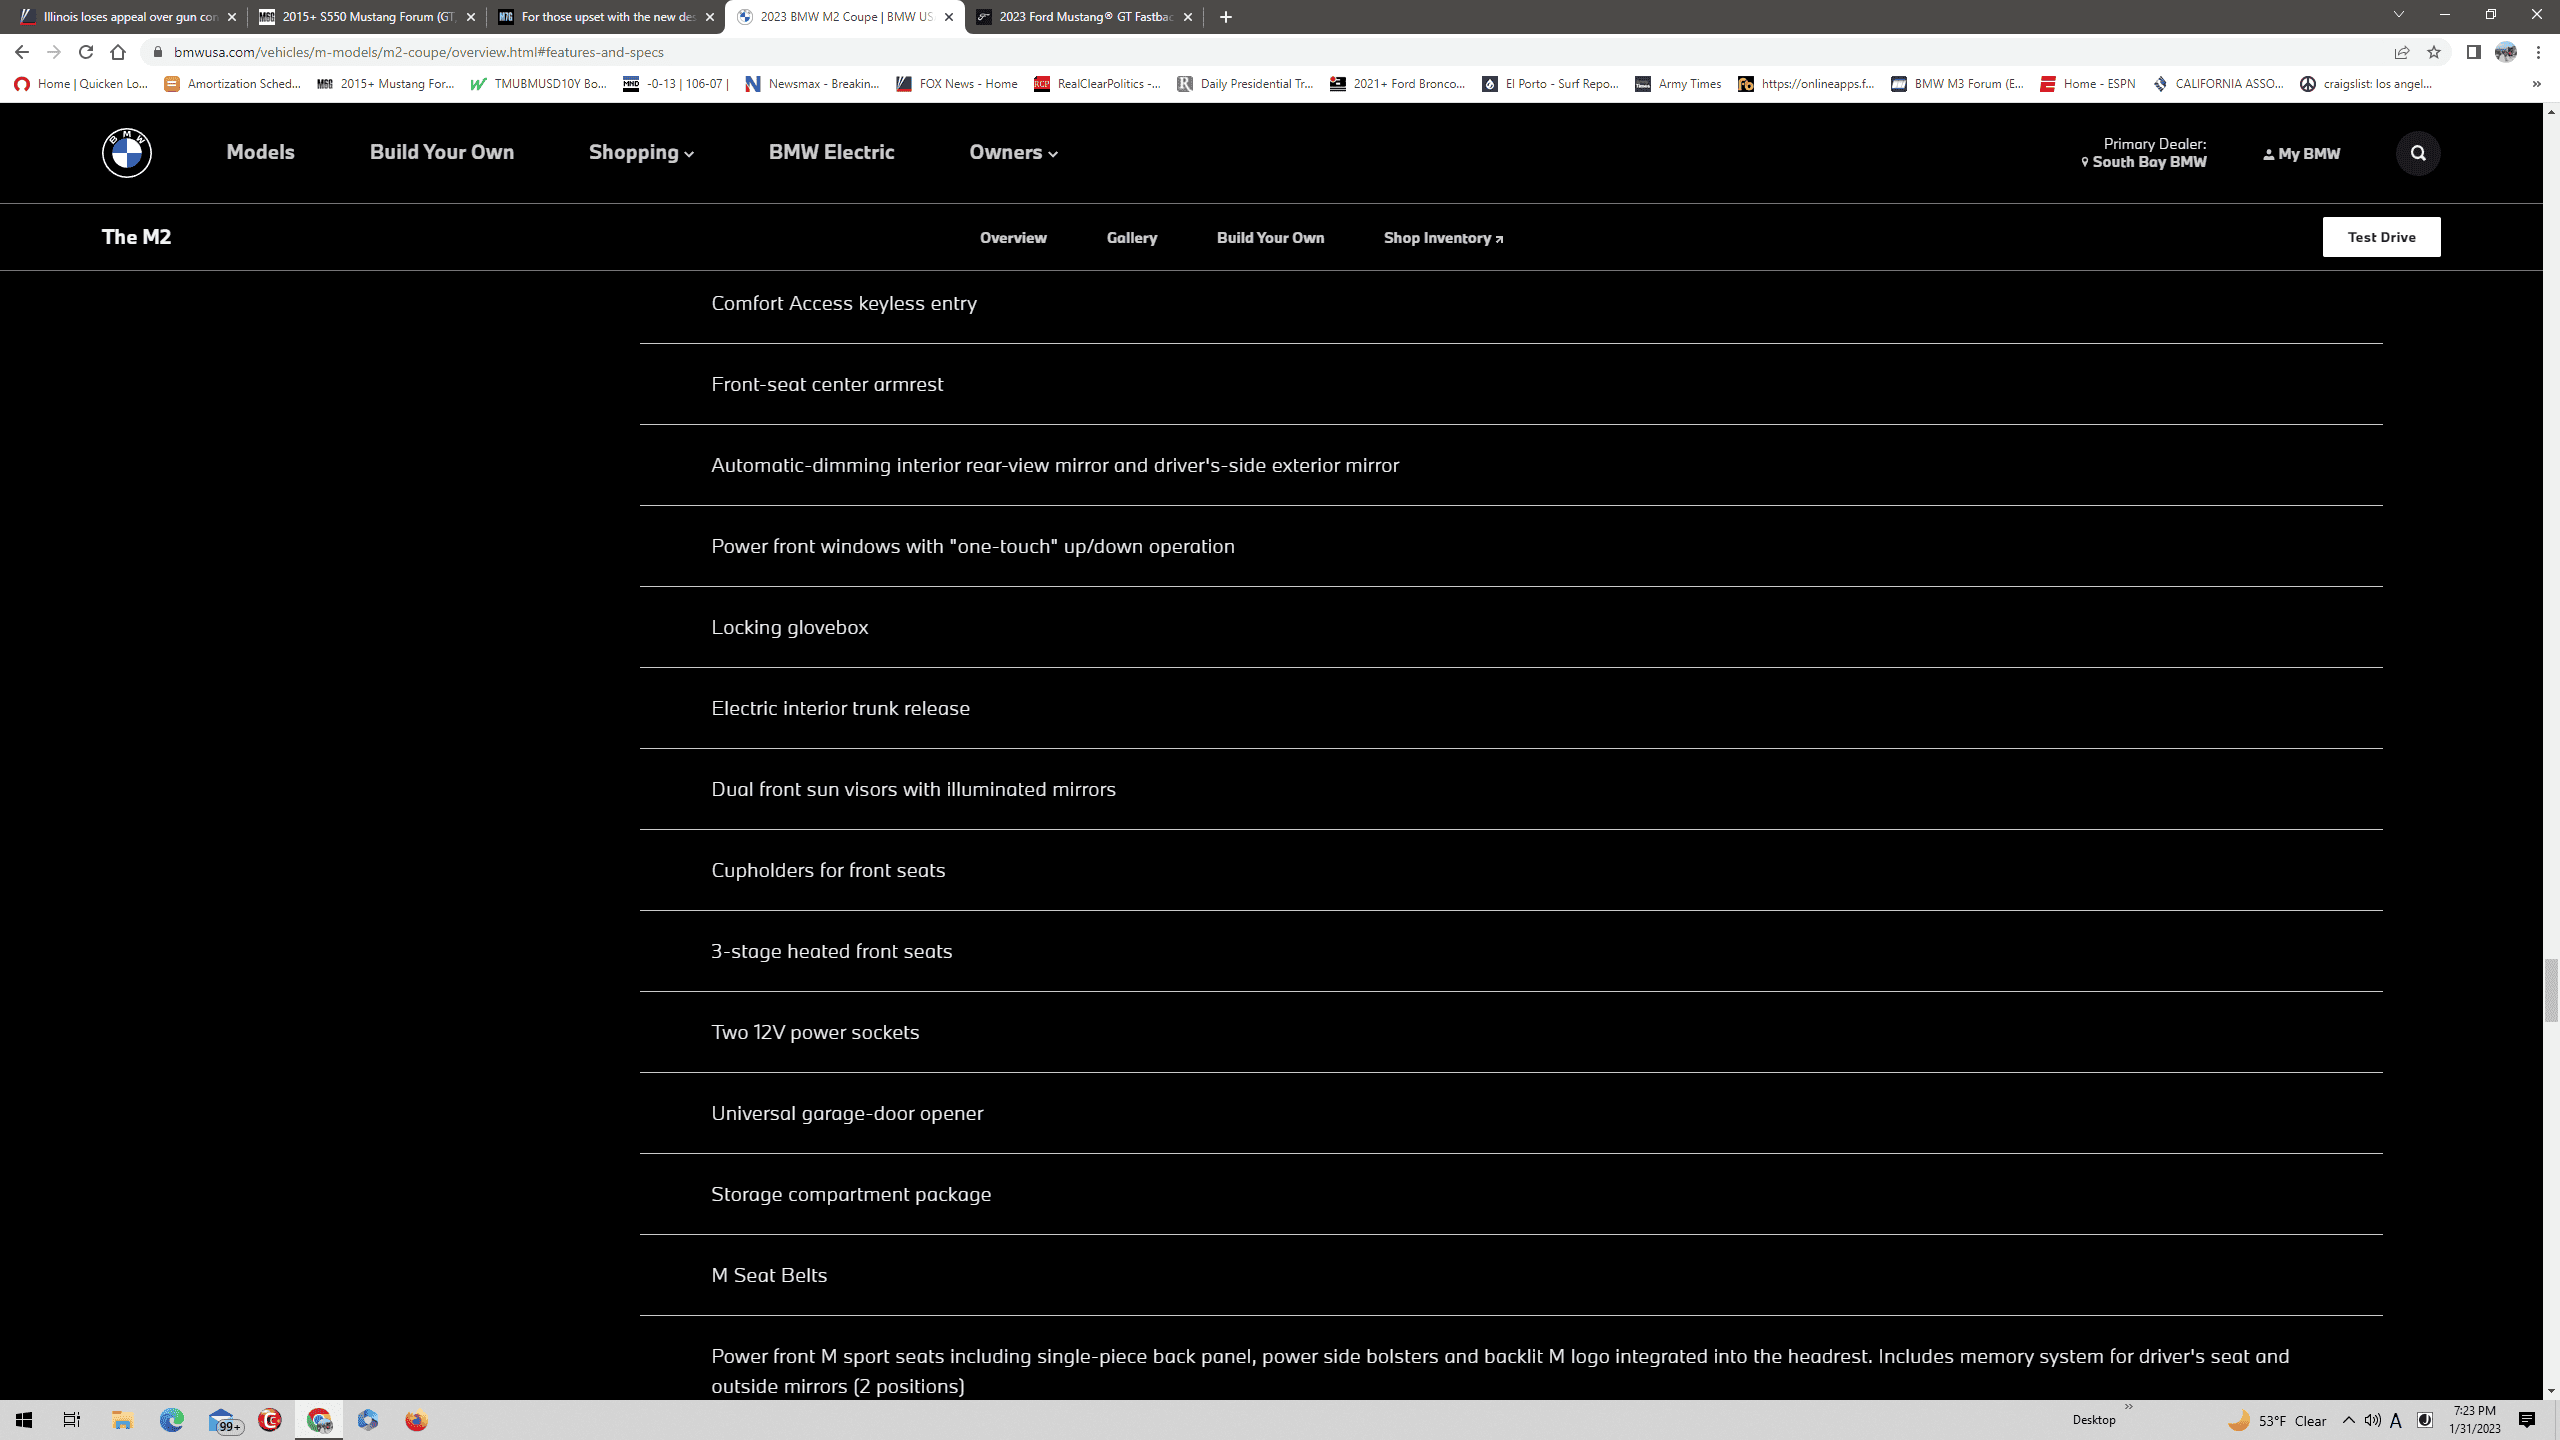Screen dimensions: 2560x1440
Task: Open Build Your Own in main navigation
Action: click(442, 152)
